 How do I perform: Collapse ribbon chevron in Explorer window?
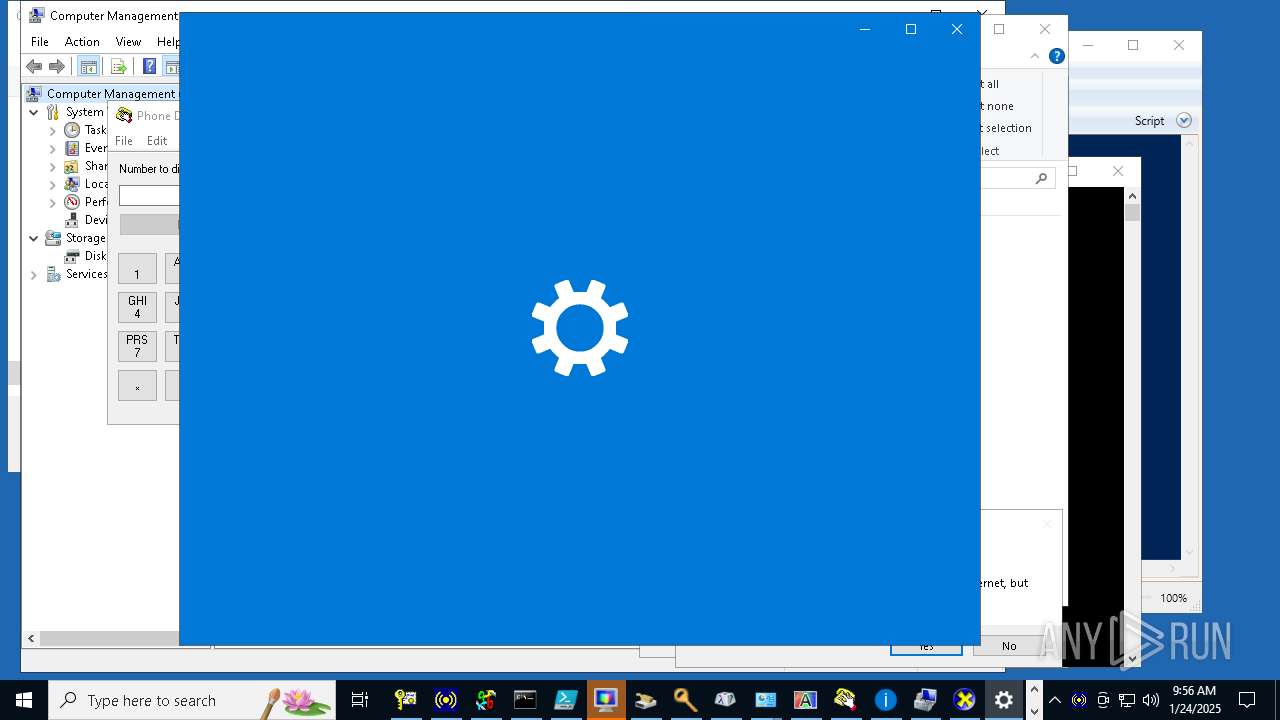point(1035,56)
